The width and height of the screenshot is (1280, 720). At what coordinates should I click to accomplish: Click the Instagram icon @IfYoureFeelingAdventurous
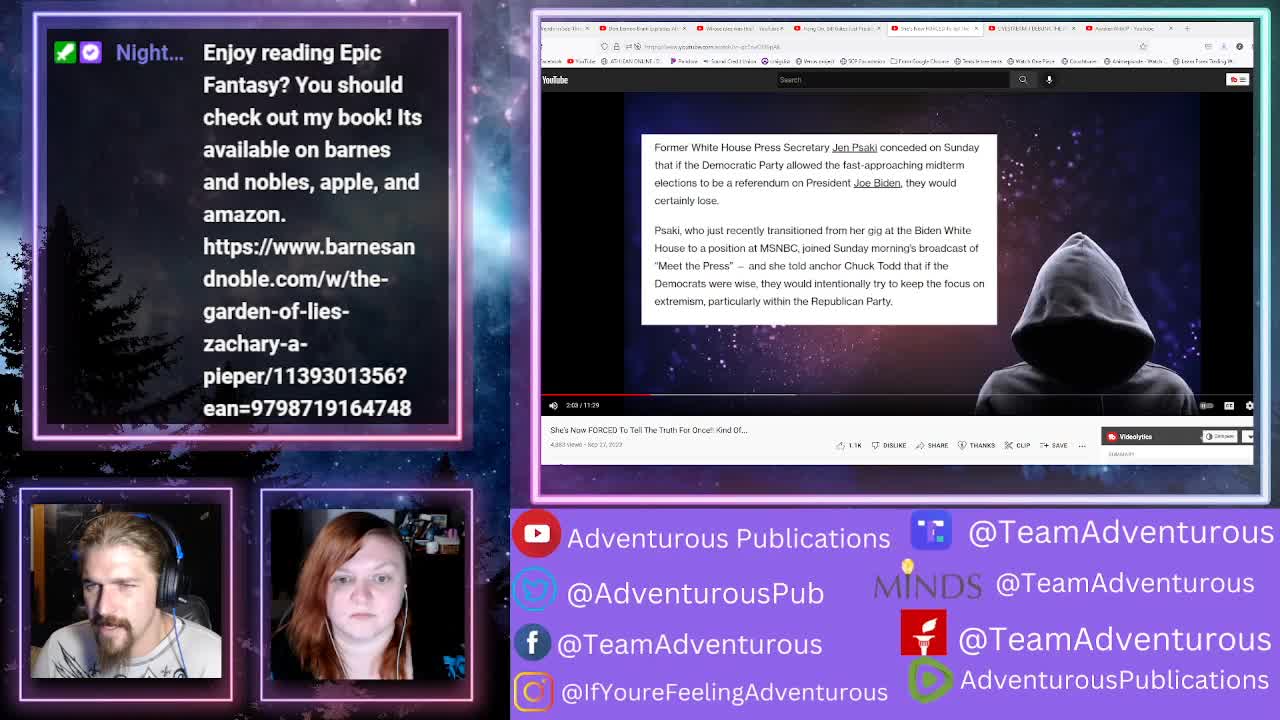[533, 691]
